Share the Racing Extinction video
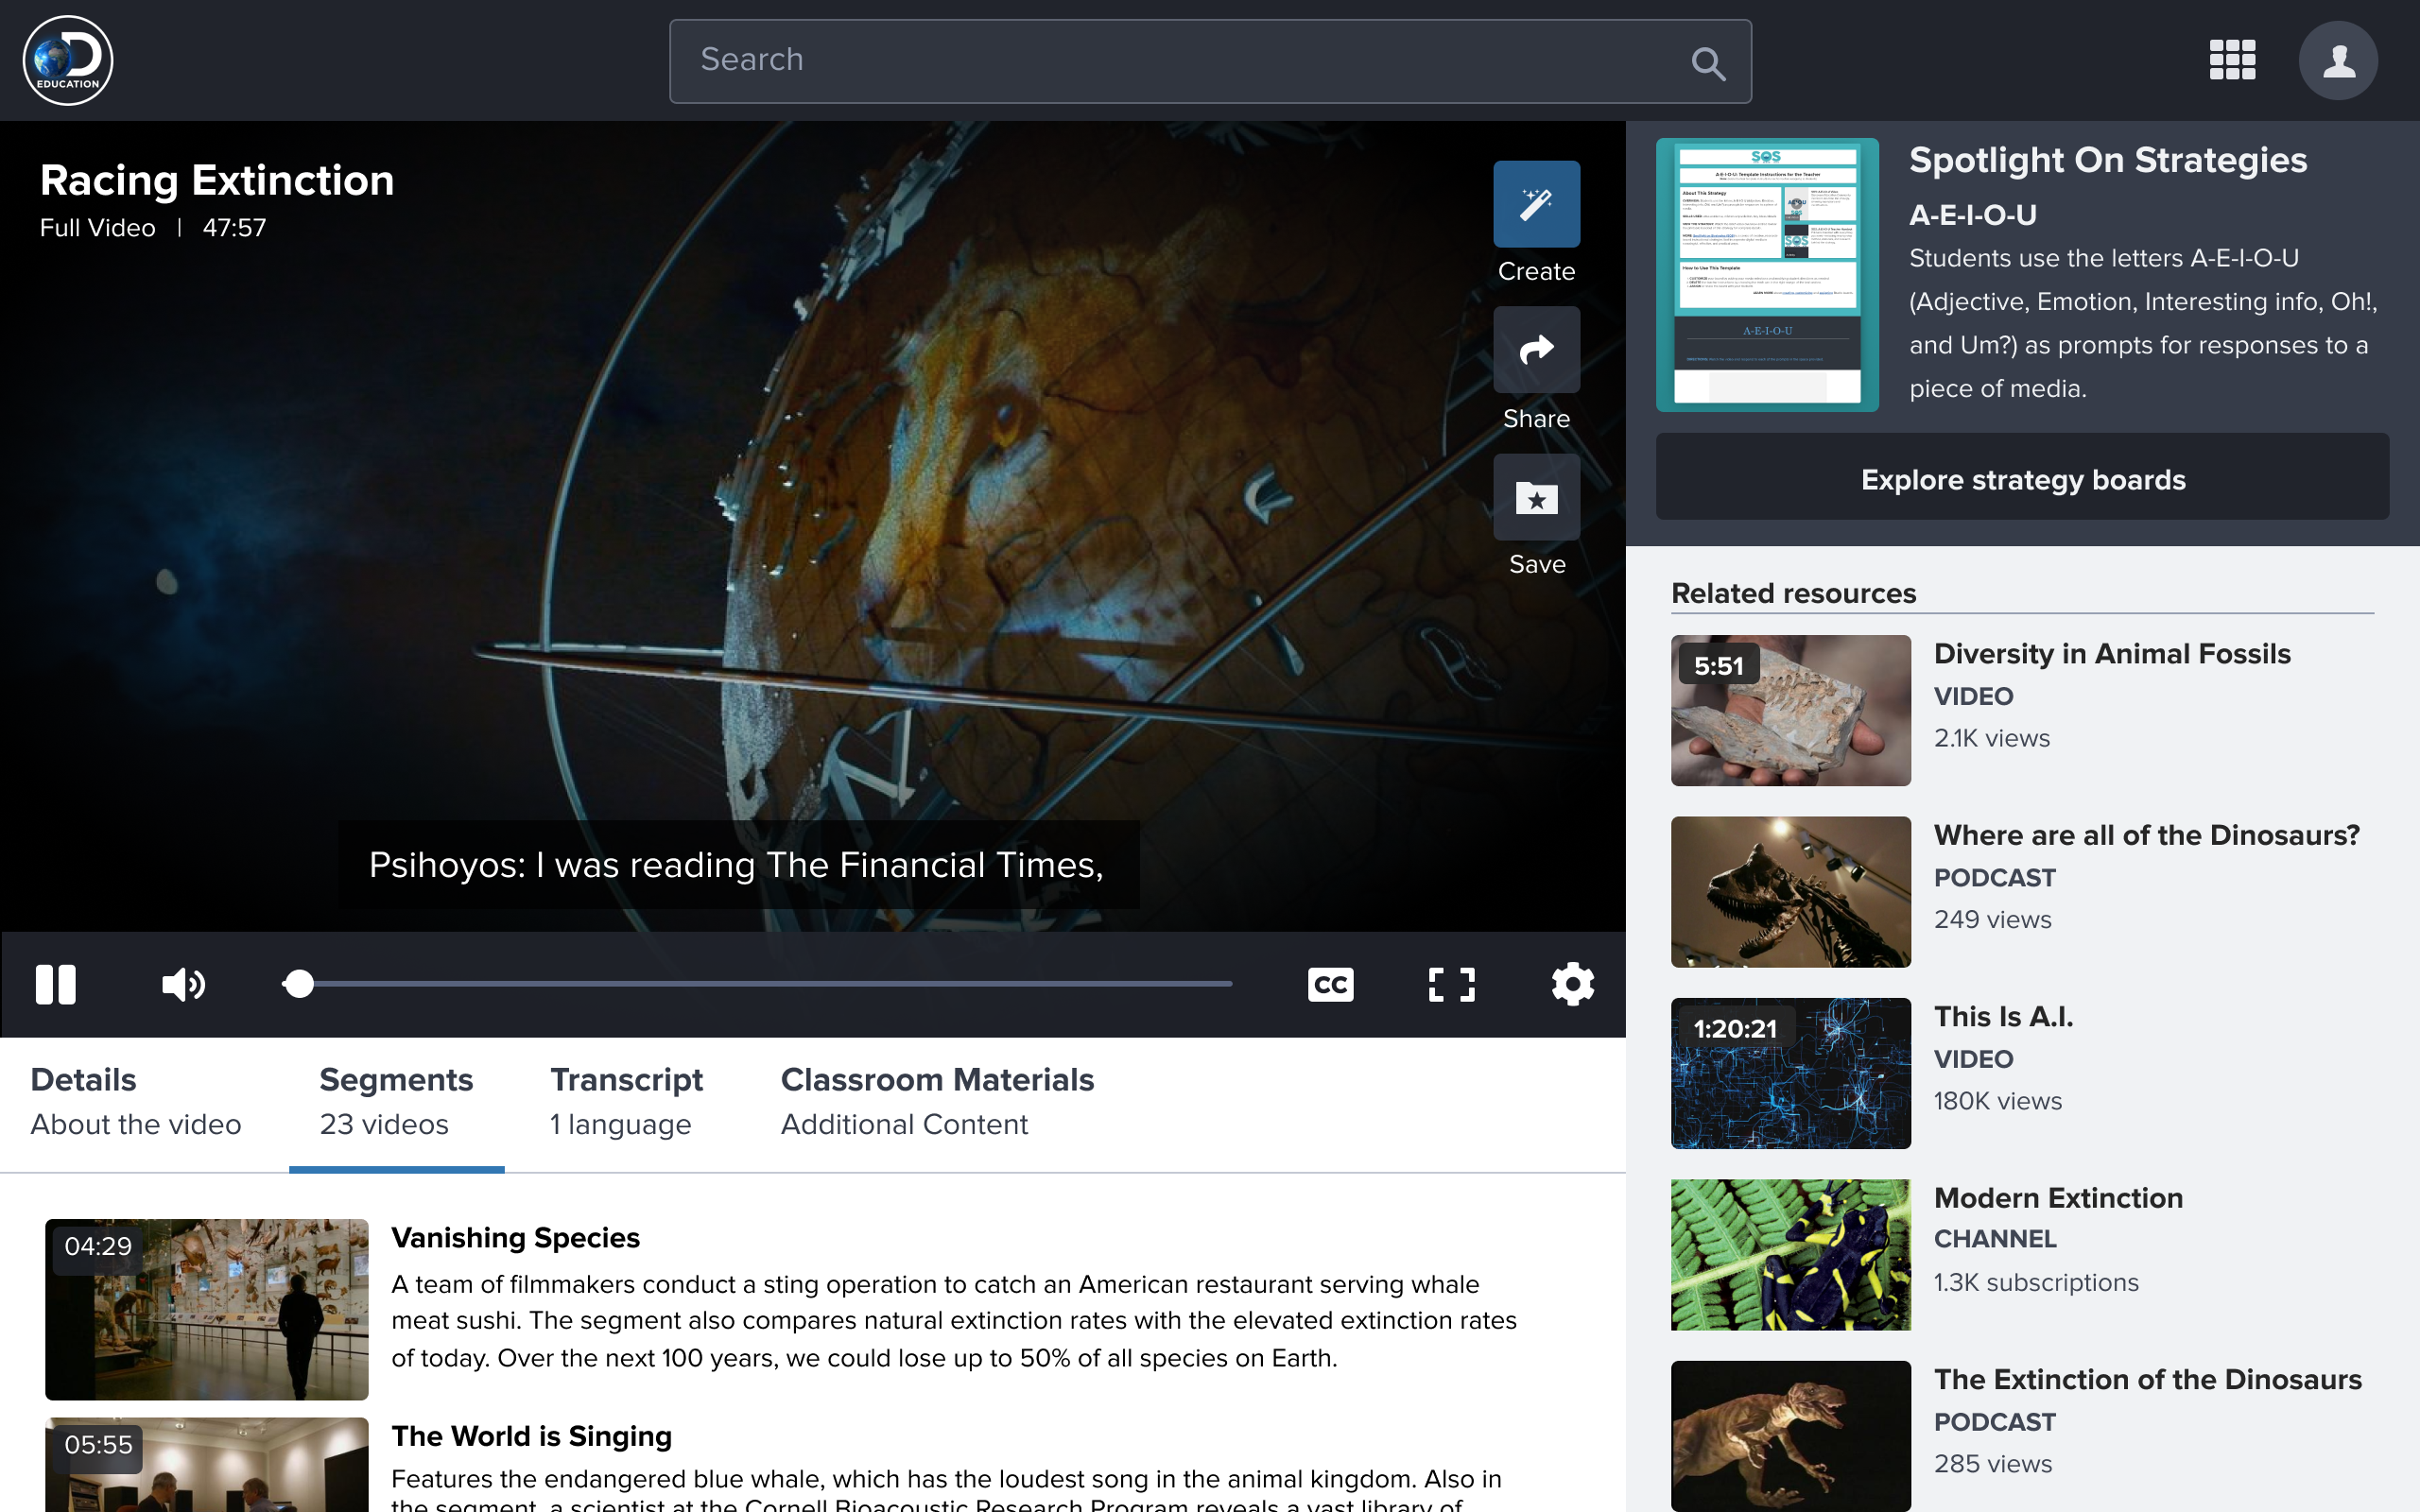The height and width of the screenshot is (1512, 2420). coord(1536,350)
